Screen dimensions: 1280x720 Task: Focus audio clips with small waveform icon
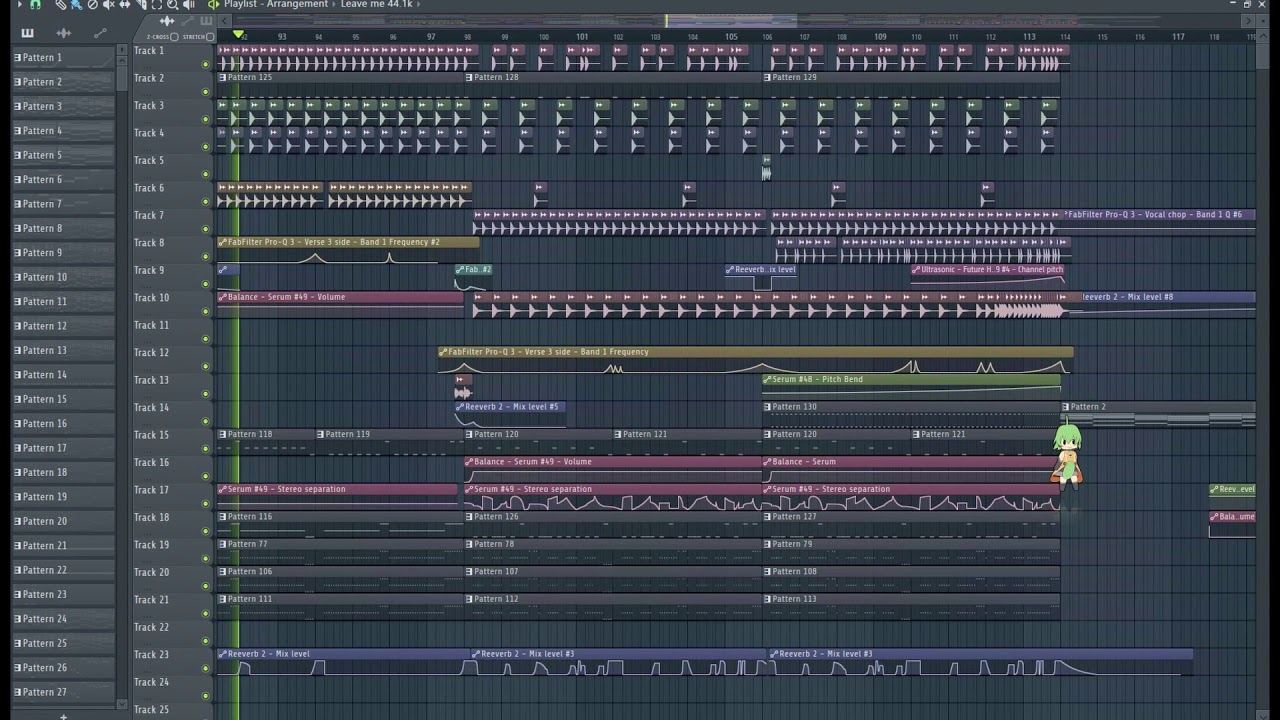(x=167, y=21)
